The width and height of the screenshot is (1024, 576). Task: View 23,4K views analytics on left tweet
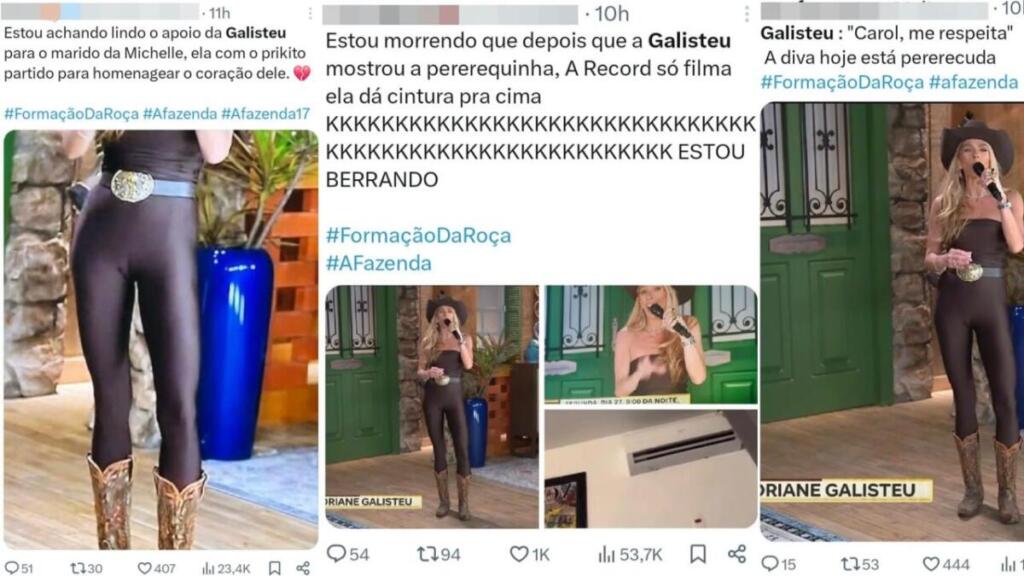tap(226, 568)
